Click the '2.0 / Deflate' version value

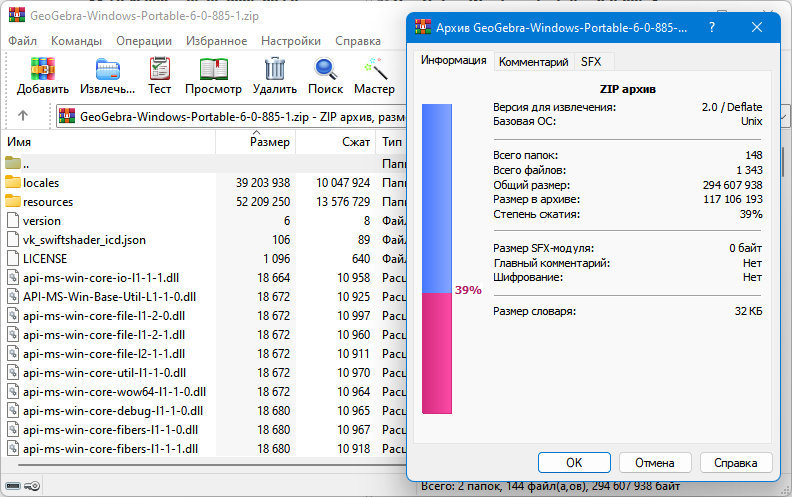click(x=732, y=107)
